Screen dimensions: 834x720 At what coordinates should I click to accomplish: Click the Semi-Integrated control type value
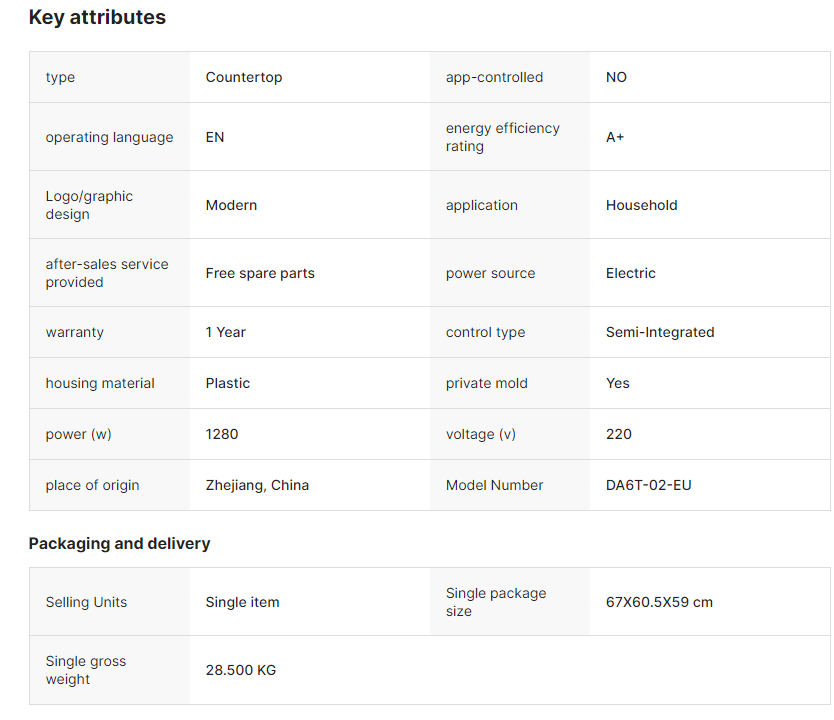coord(660,332)
